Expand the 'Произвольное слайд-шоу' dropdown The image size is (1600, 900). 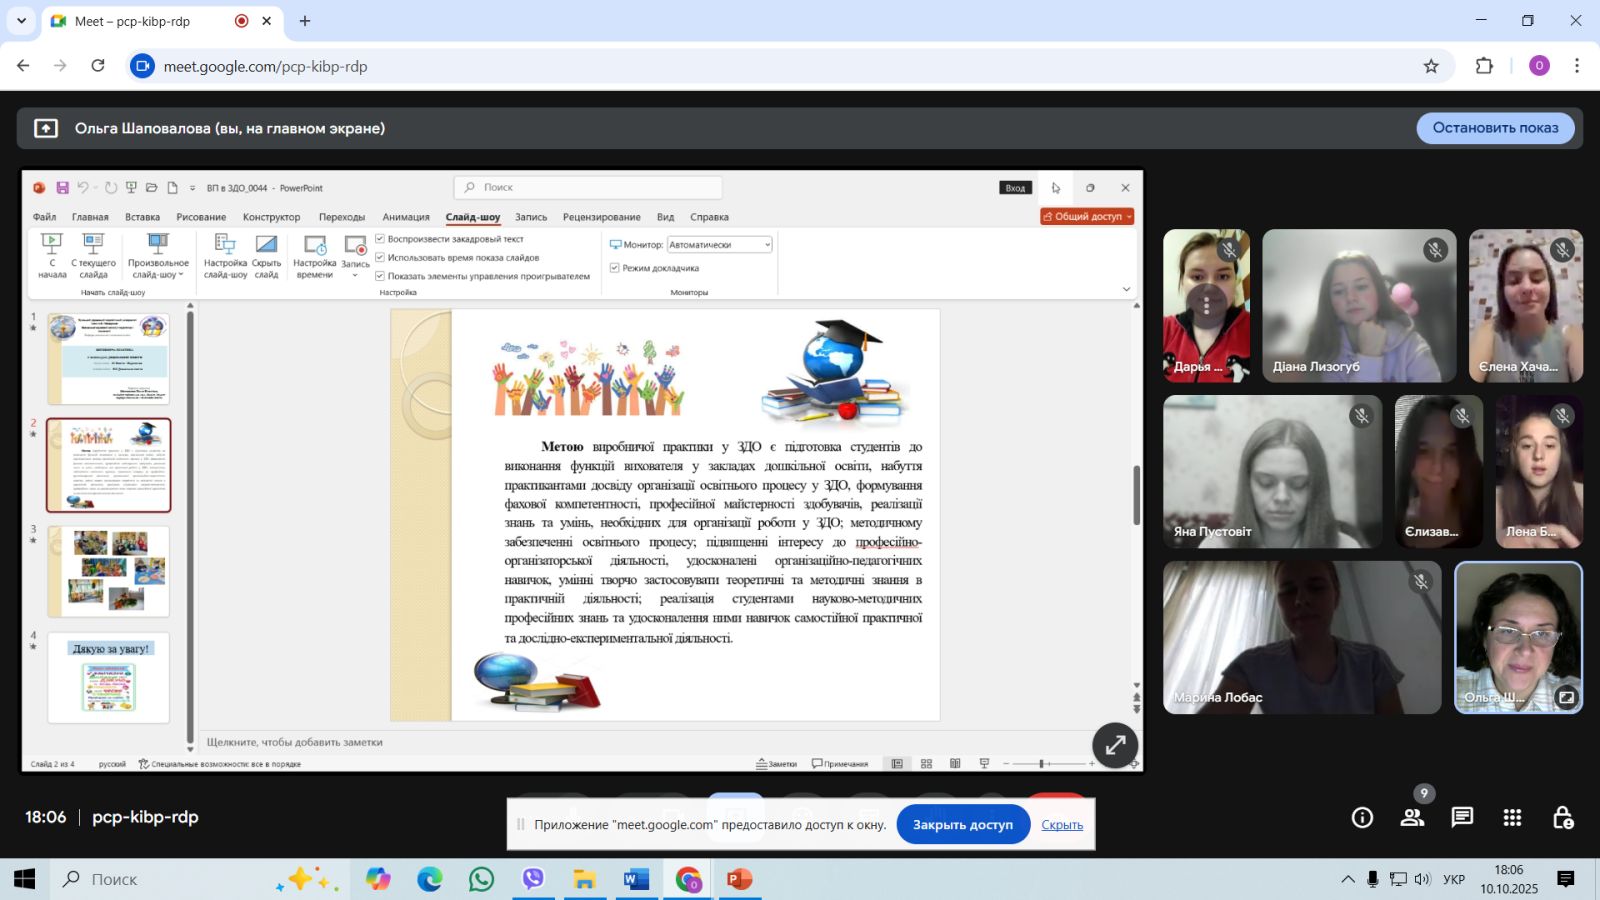(158, 256)
